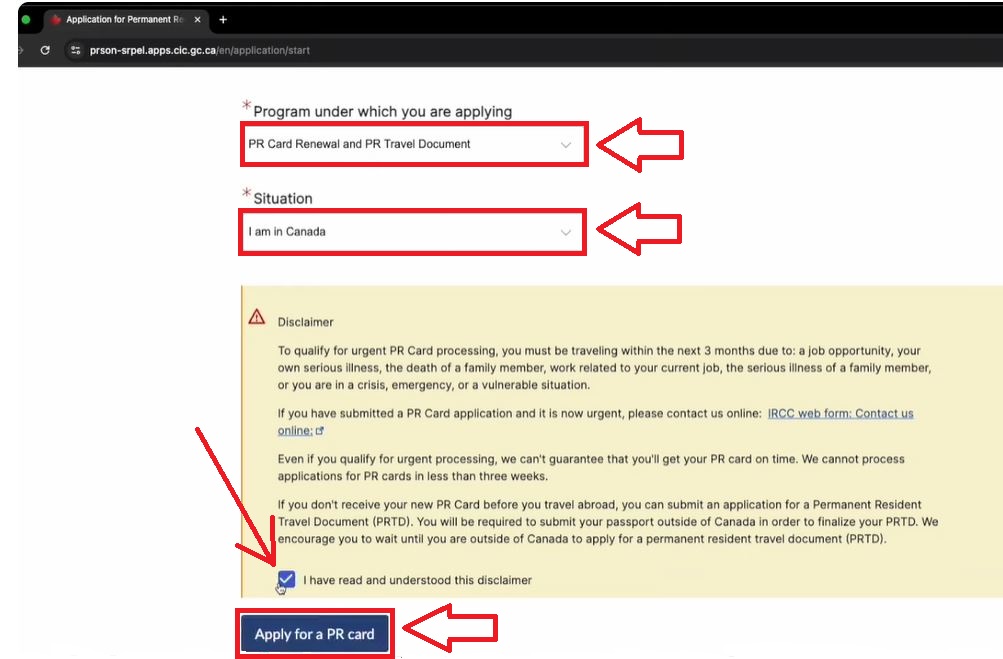Click the Disclaimer heading text
The image size is (1003, 659).
coord(305,322)
